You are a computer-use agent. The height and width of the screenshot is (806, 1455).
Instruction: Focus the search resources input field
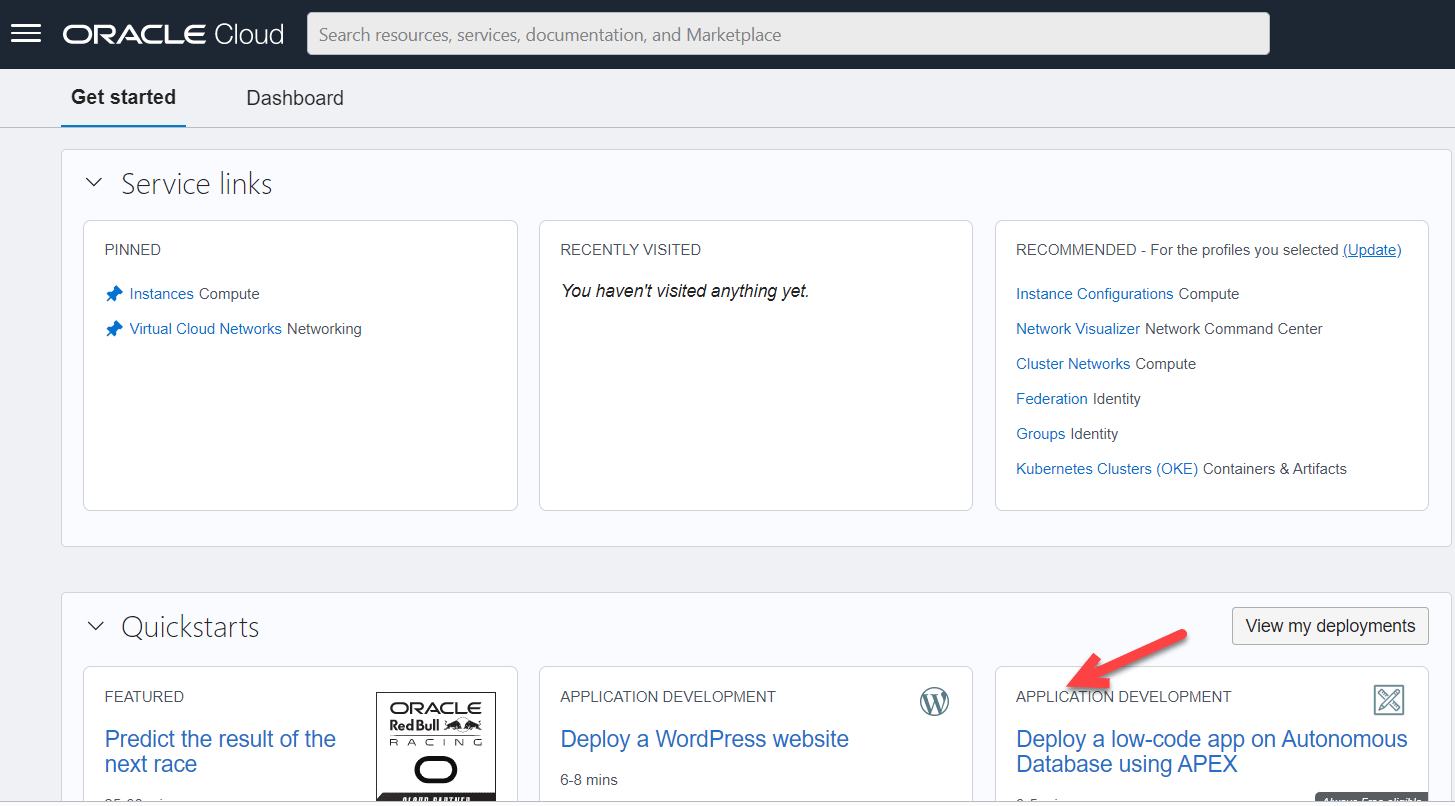[788, 34]
